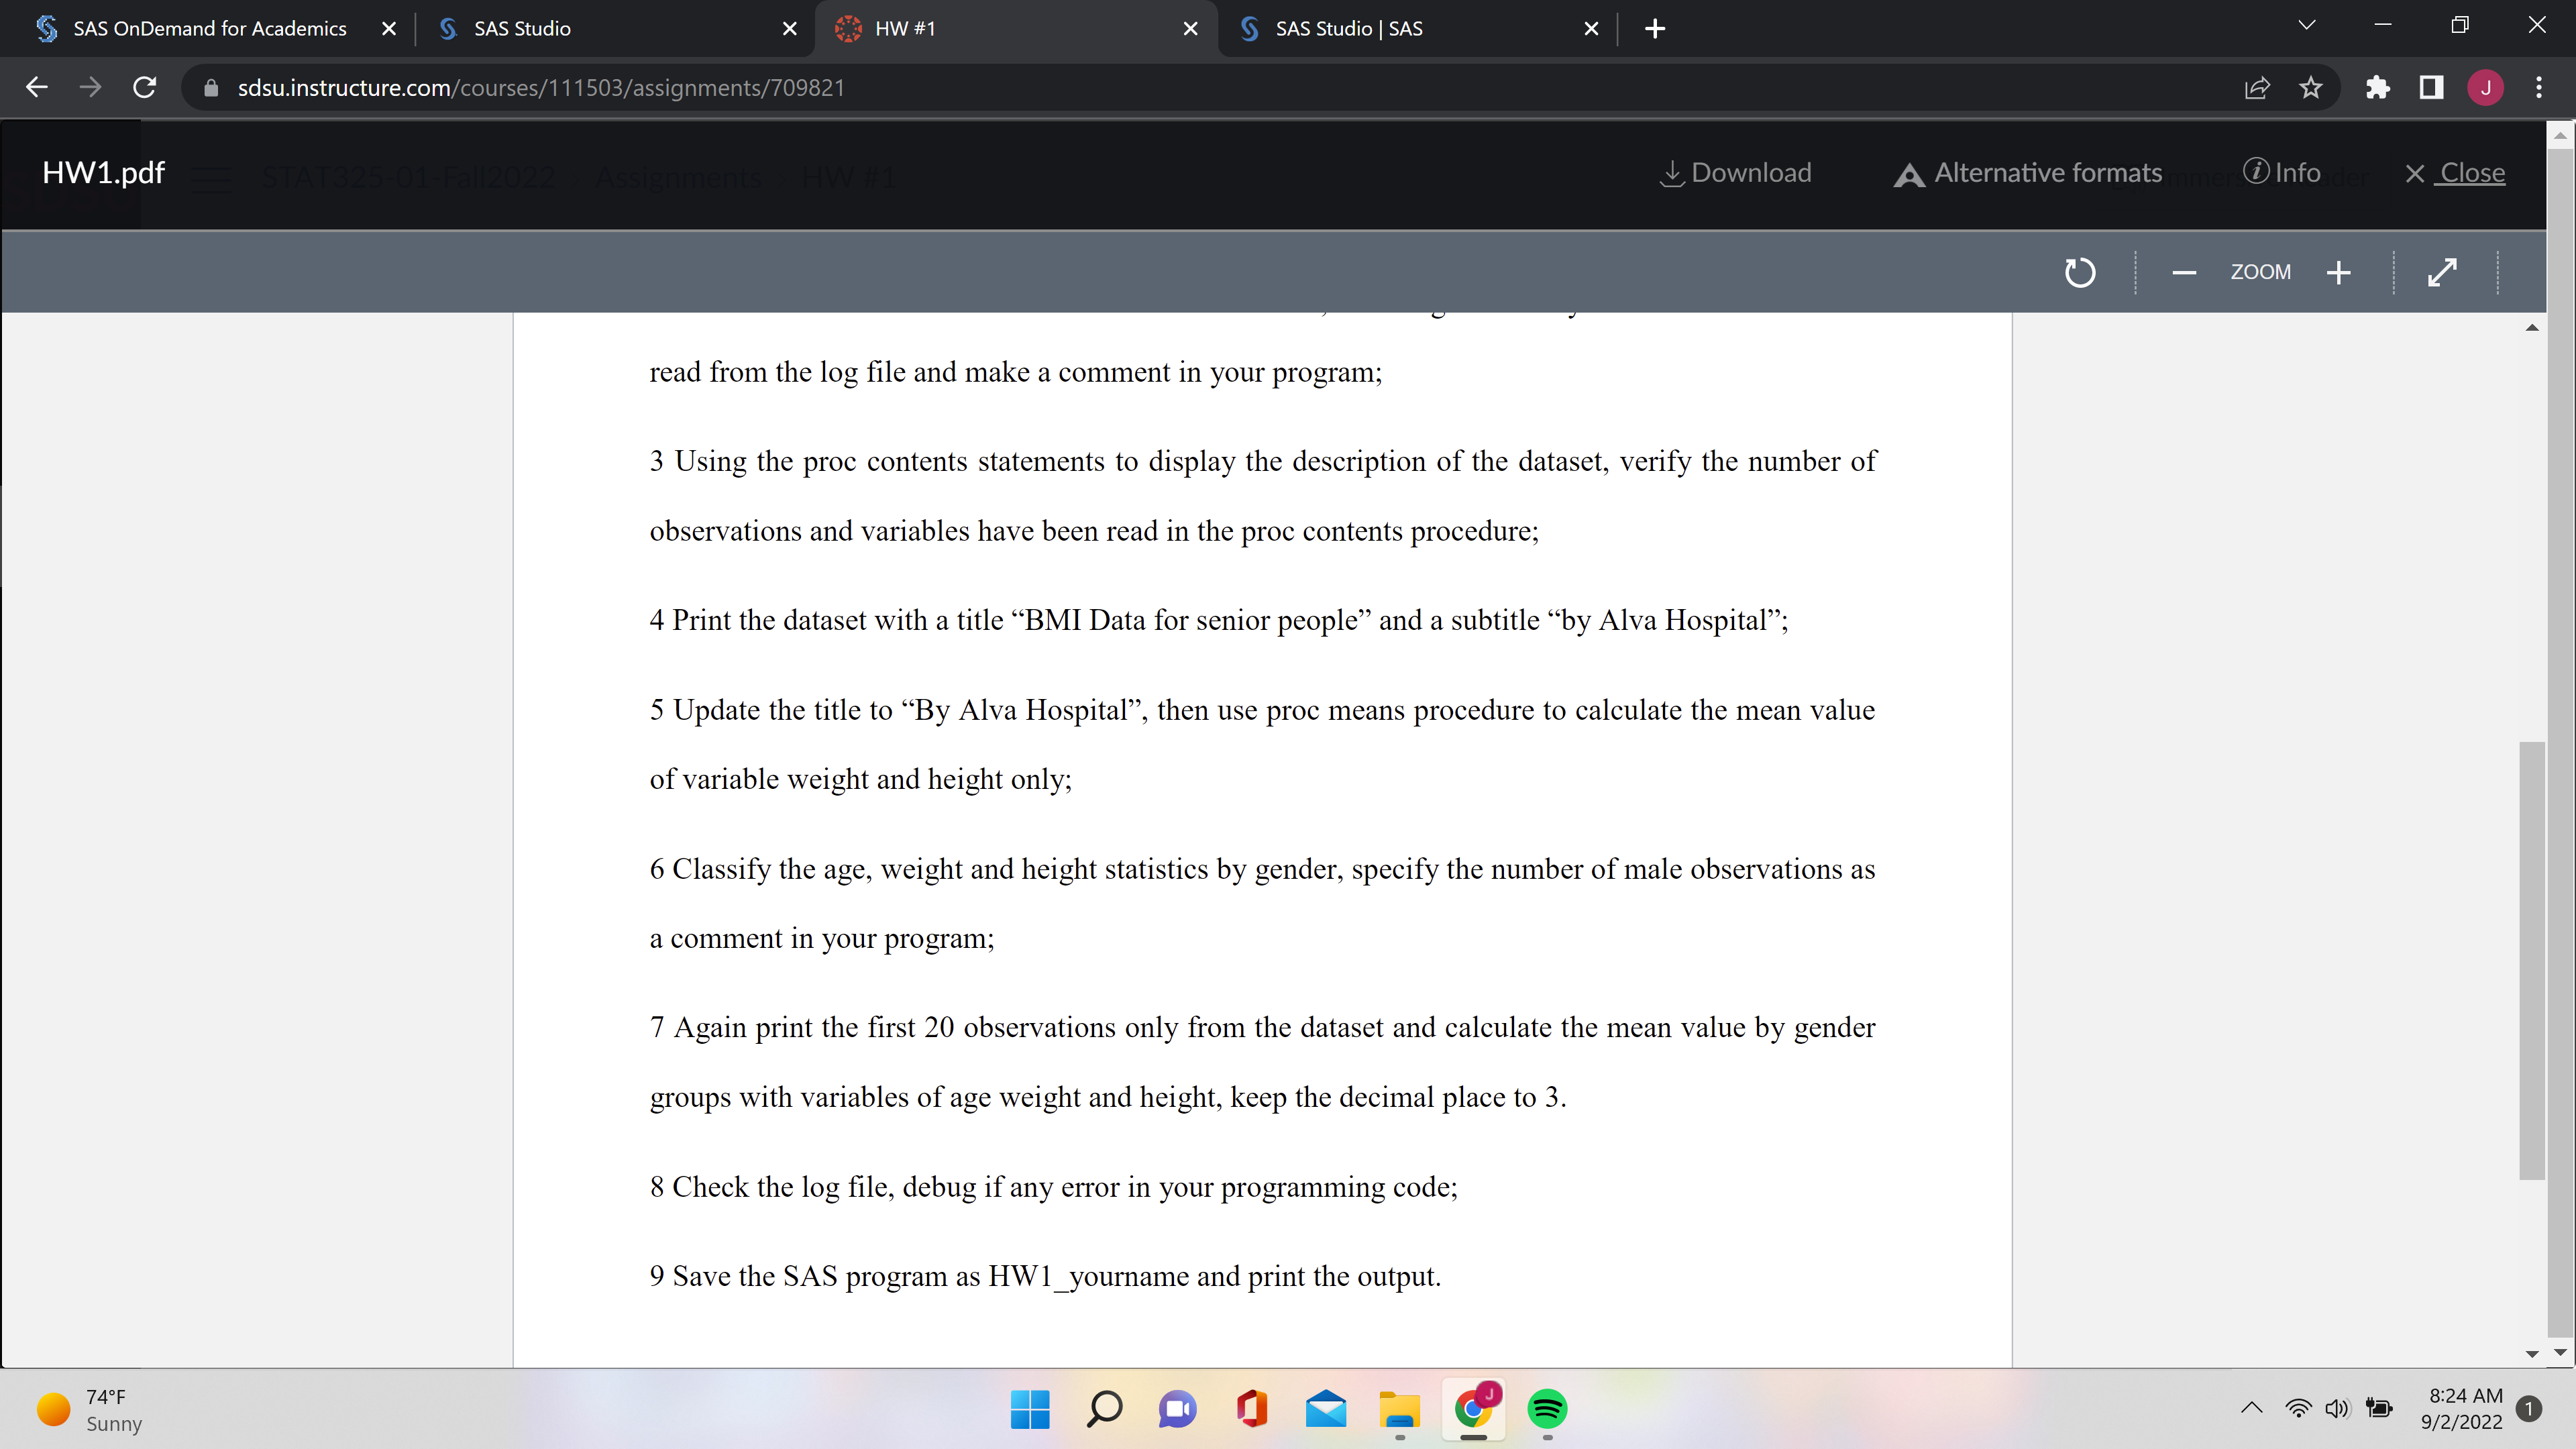The height and width of the screenshot is (1449, 2576).
Task: Open Alternative formats options
Action: pyautogui.click(x=2028, y=173)
